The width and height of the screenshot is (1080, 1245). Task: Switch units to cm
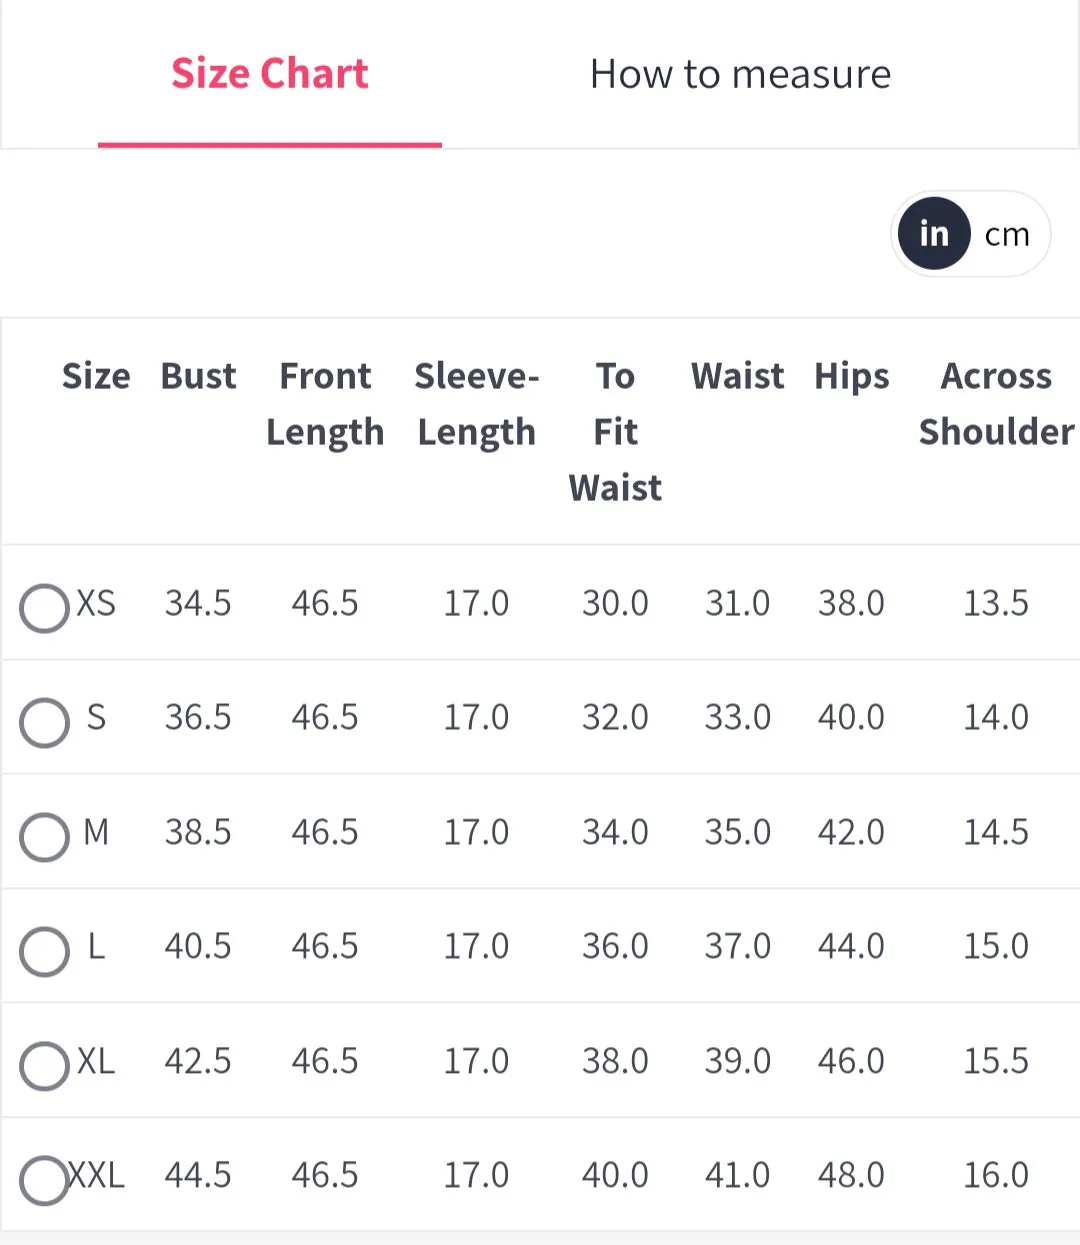(x=1007, y=234)
